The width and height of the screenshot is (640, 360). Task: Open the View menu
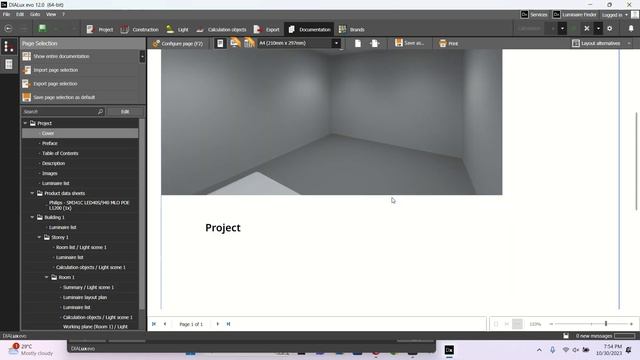(51, 14)
